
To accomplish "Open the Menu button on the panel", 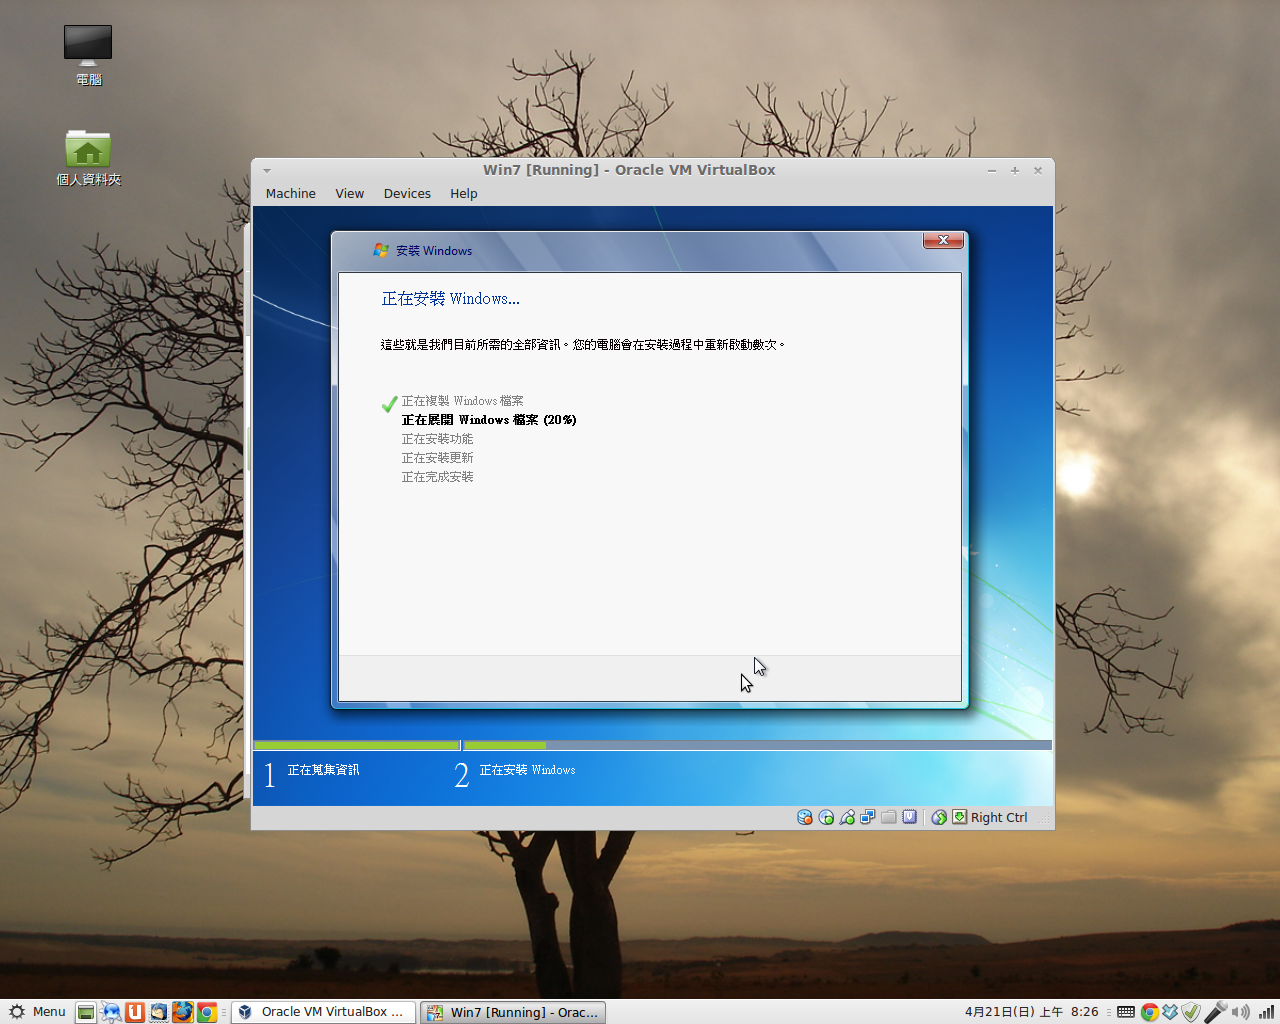I will tap(37, 1012).
